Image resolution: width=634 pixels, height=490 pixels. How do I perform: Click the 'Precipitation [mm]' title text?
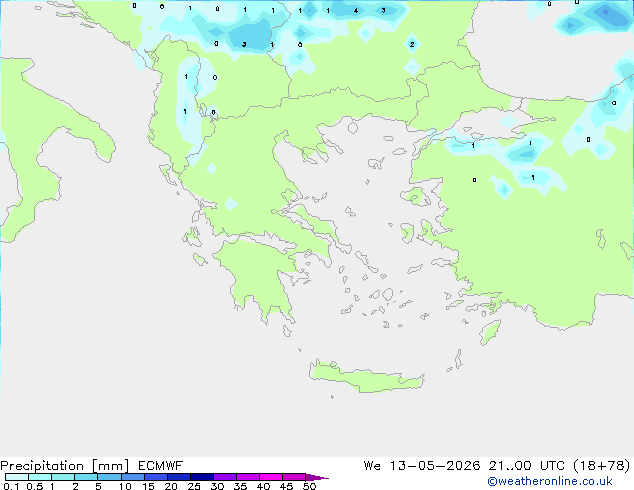tap(64, 466)
